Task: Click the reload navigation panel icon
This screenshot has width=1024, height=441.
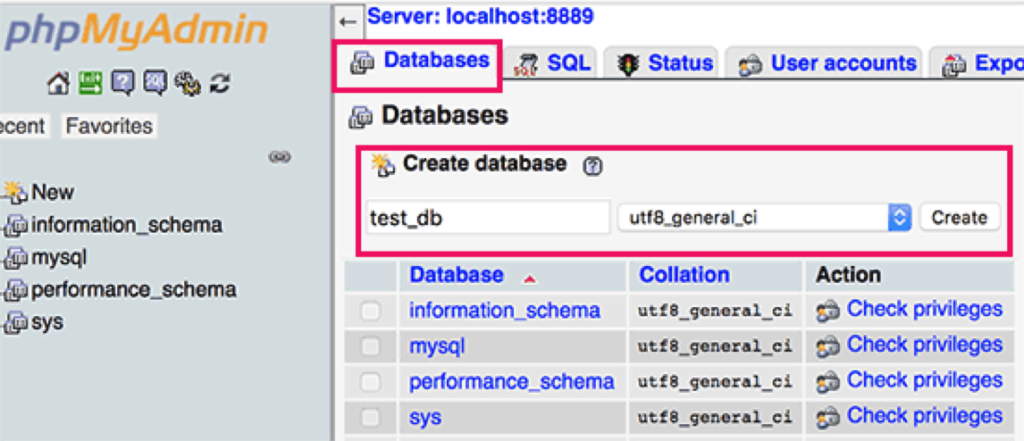Action: (x=220, y=84)
